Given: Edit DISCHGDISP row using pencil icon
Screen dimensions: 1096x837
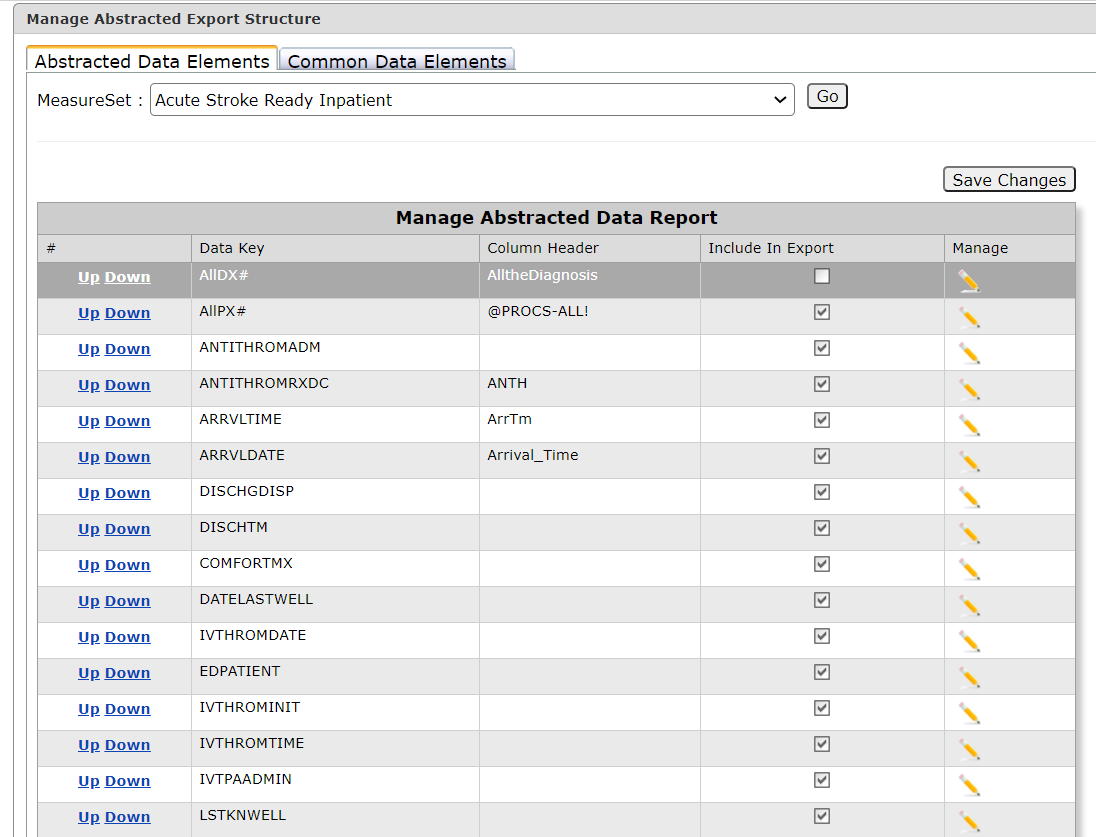Looking at the screenshot, I should (968, 497).
